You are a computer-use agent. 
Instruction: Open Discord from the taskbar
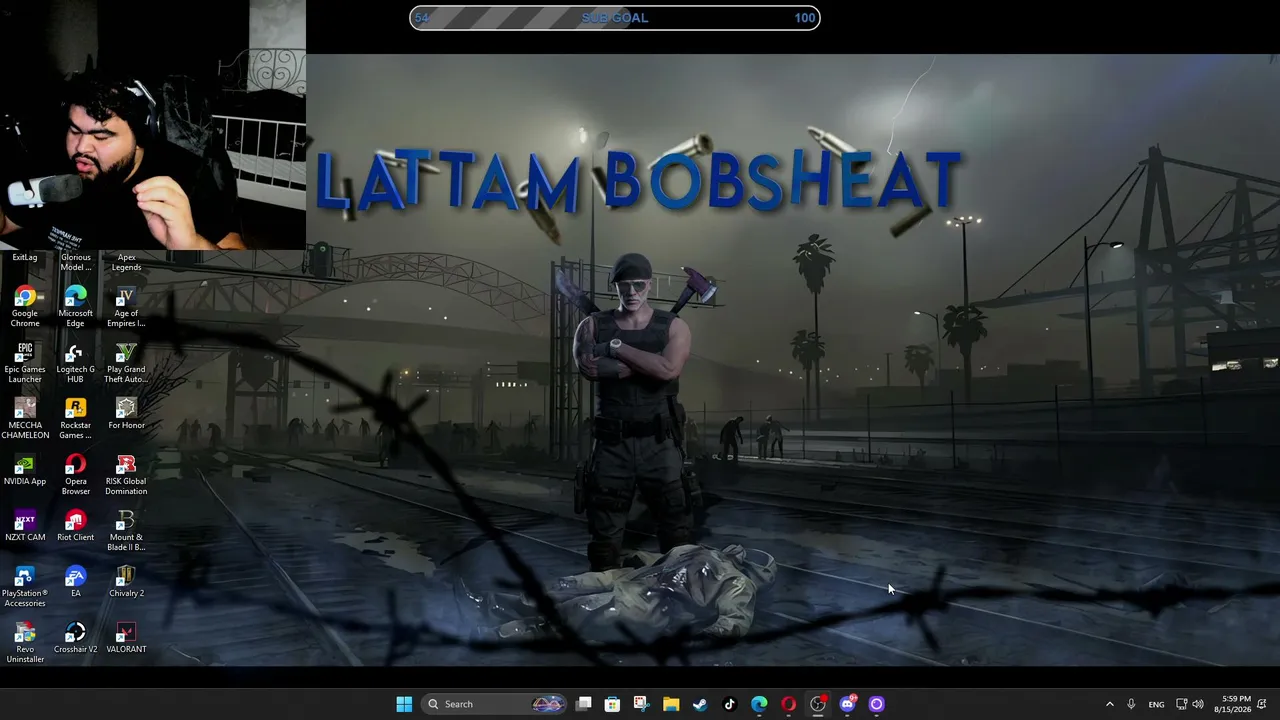point(847,704)
